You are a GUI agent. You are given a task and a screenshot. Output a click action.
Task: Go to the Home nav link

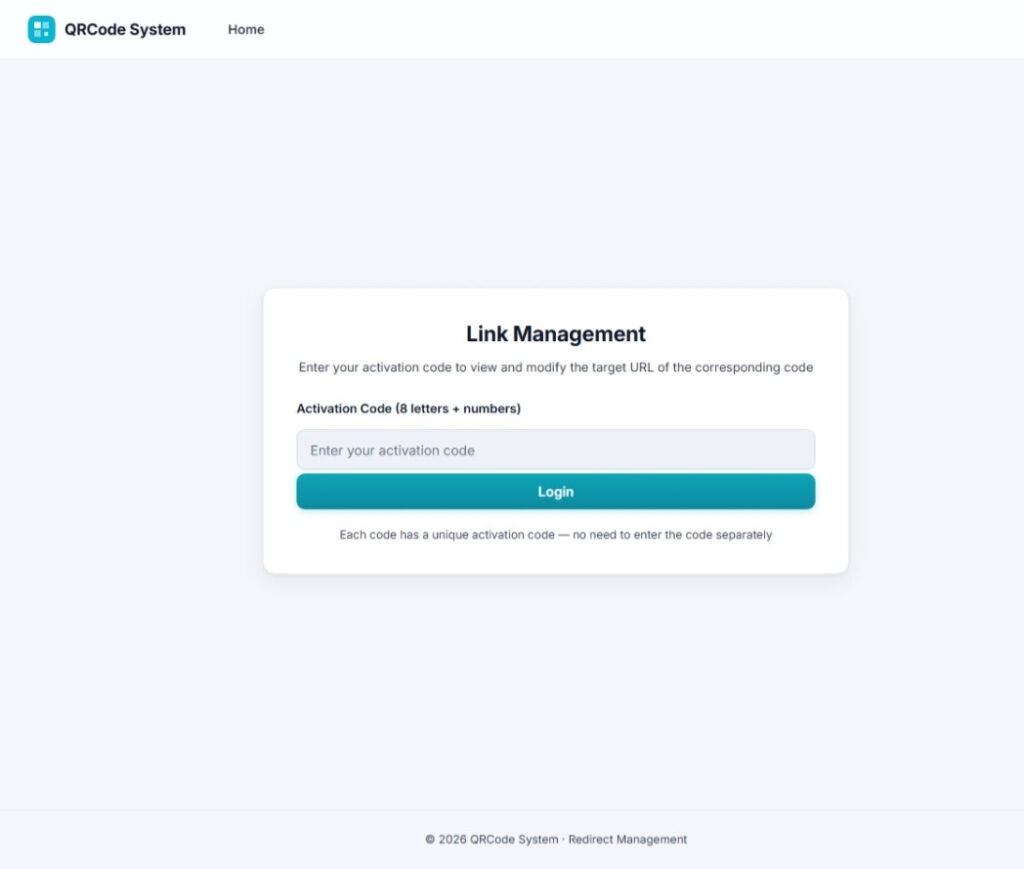tap(246, 29)
